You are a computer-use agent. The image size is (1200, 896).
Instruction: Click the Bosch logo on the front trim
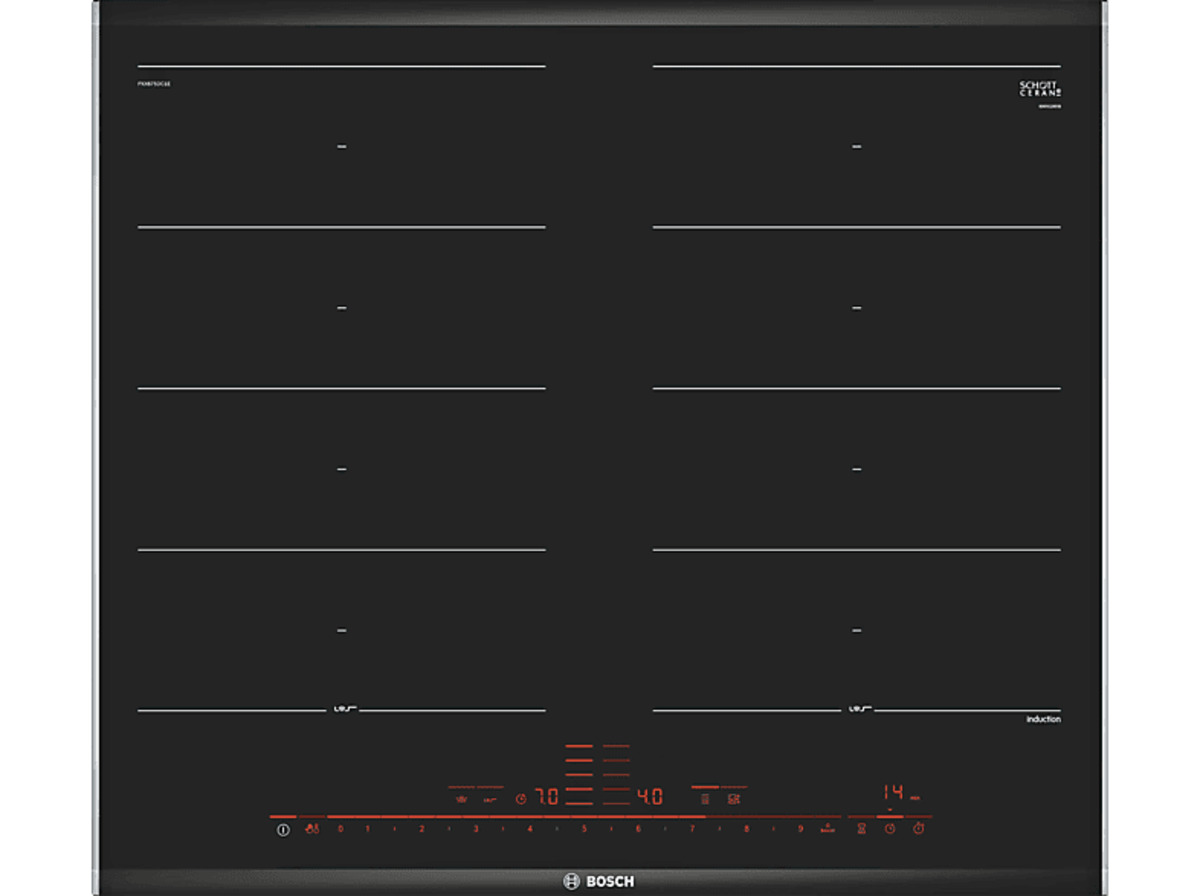tap(600, 881)
